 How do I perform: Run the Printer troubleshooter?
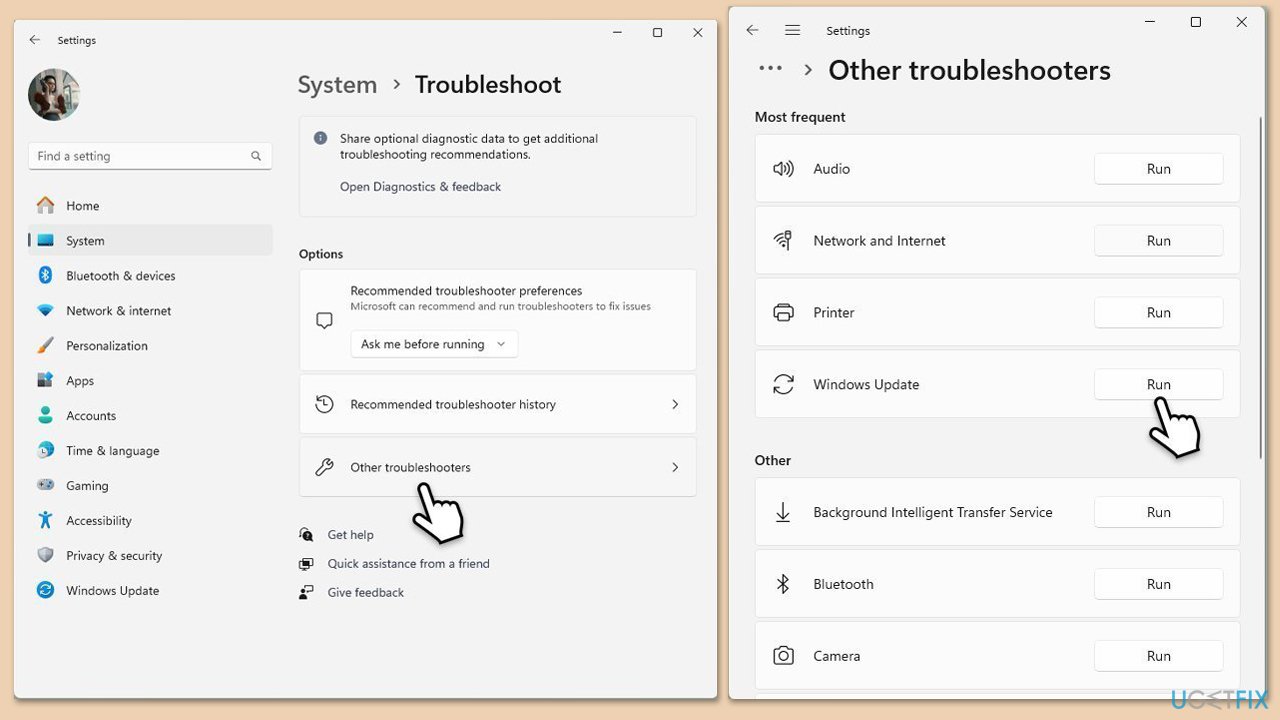1158,313
